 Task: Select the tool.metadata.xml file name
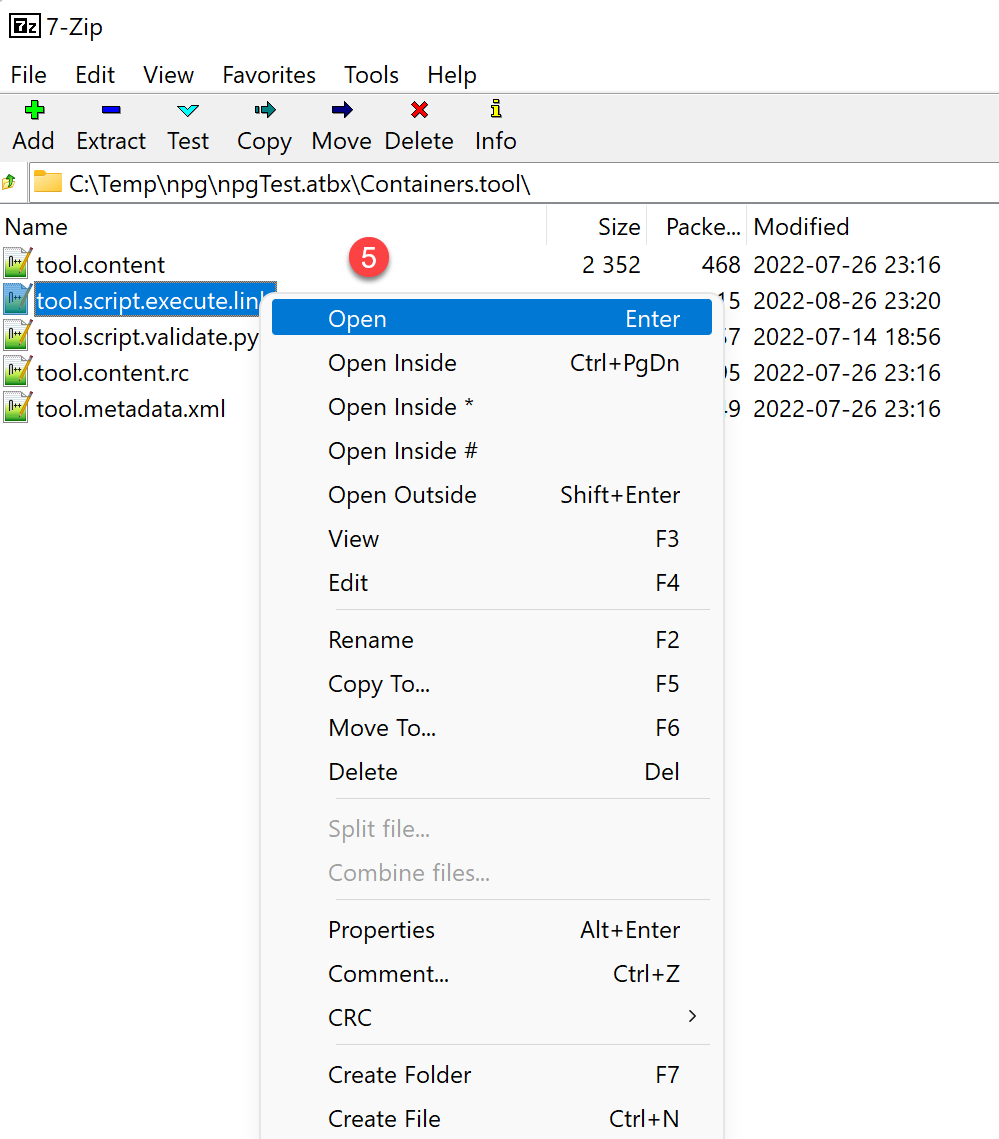click(131, 409)
